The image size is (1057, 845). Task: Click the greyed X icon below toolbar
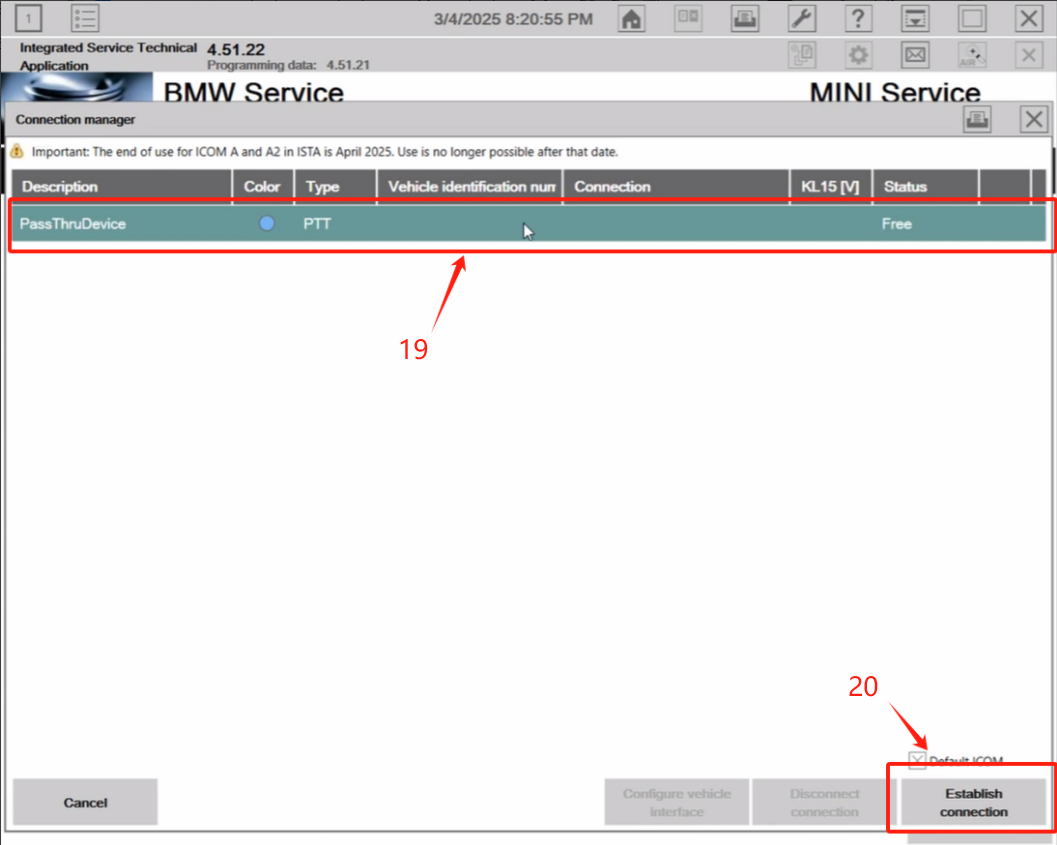1029,55
